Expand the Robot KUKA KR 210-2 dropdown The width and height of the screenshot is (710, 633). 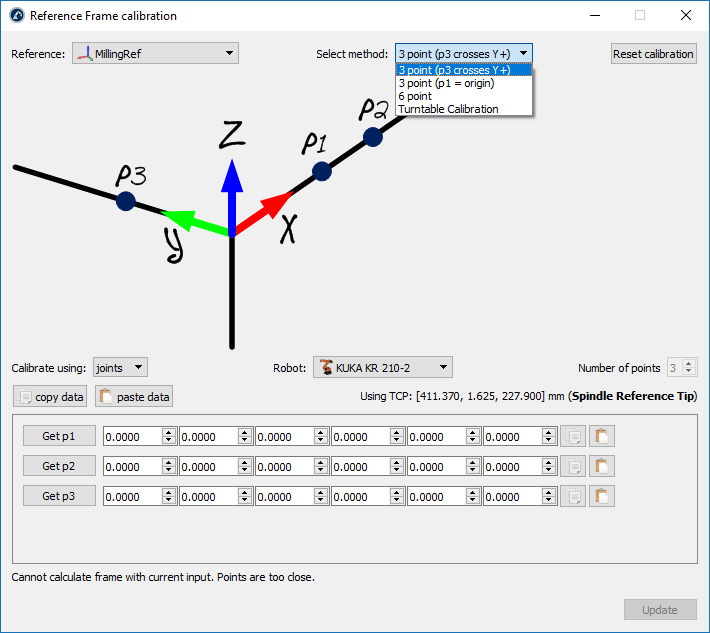pos(382,368)
